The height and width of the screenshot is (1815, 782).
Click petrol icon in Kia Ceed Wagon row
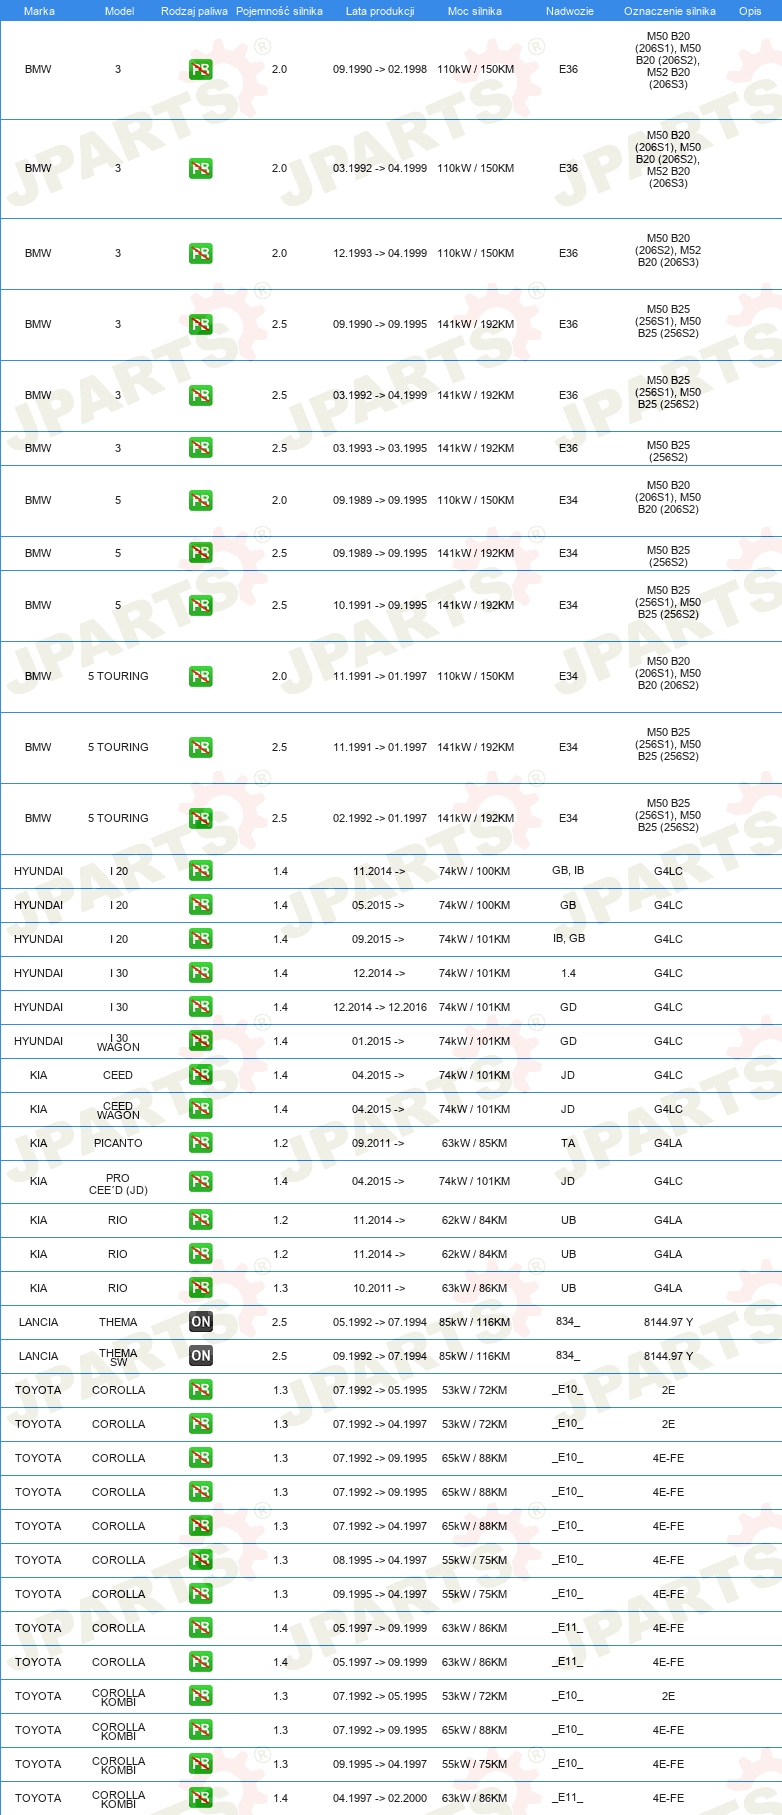click(x=201, y=1109)
